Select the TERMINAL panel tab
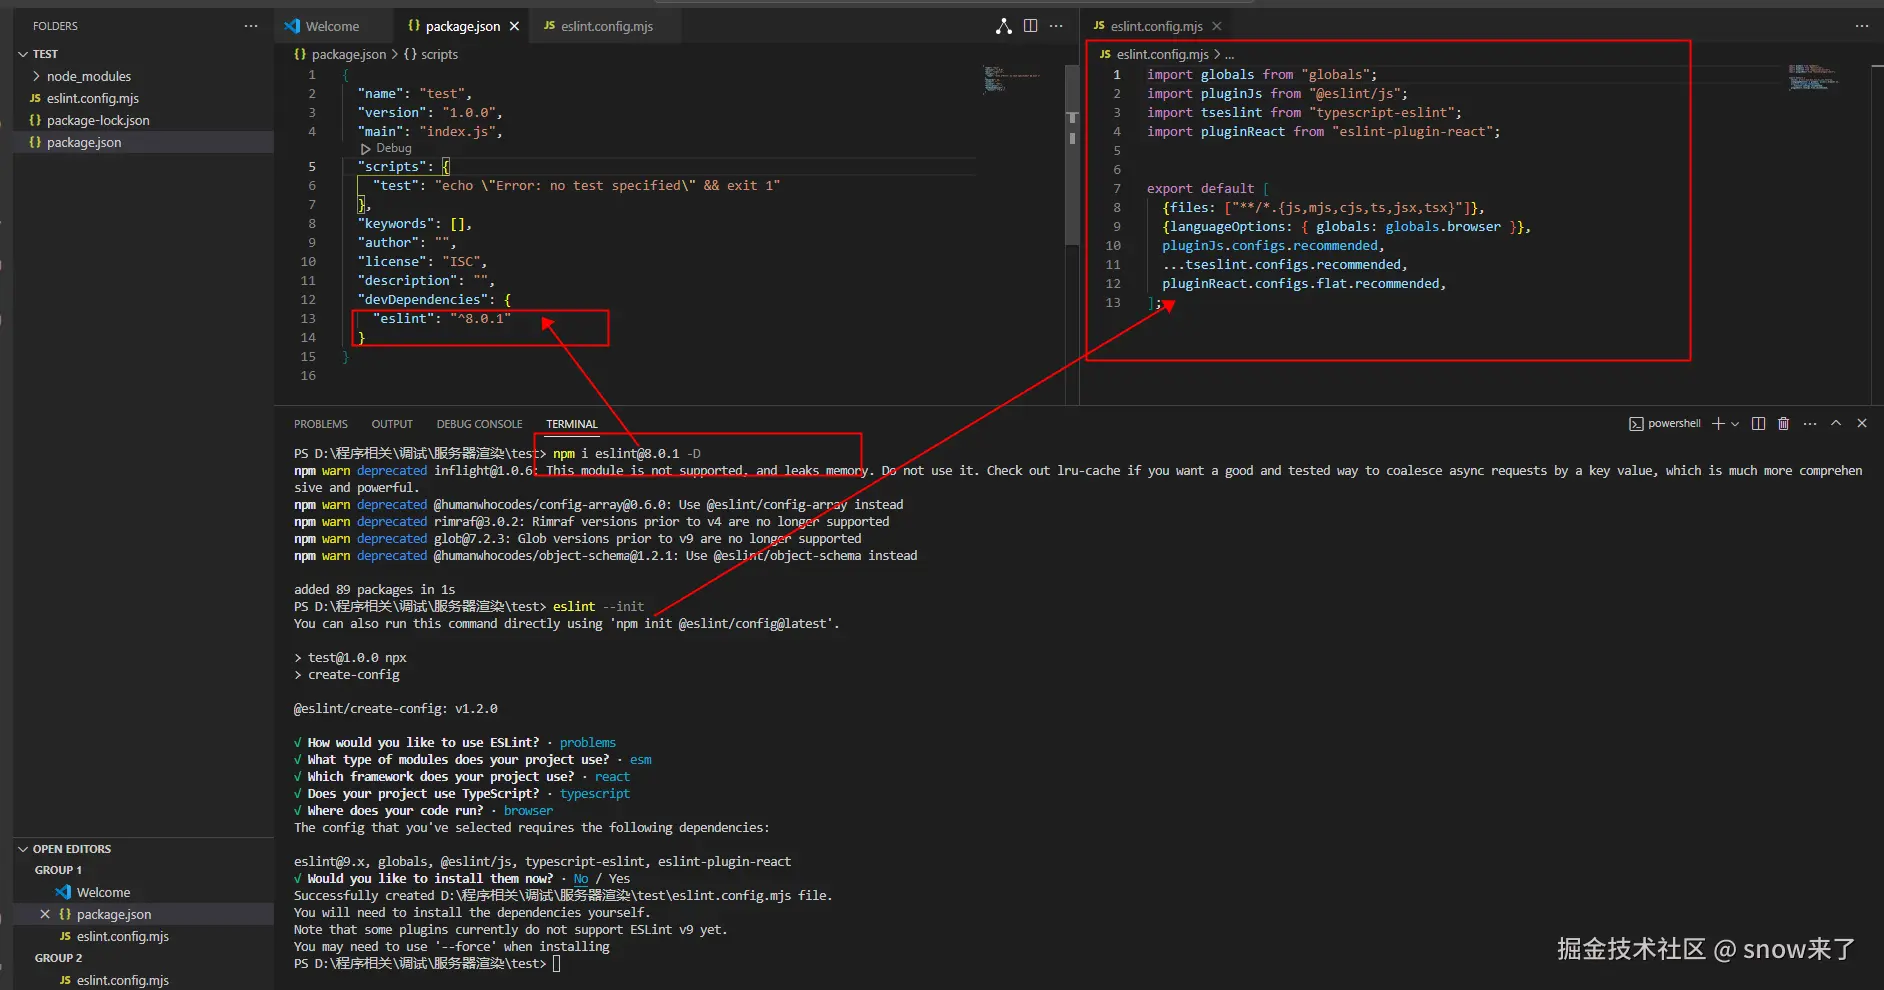 tap(572, 424)
